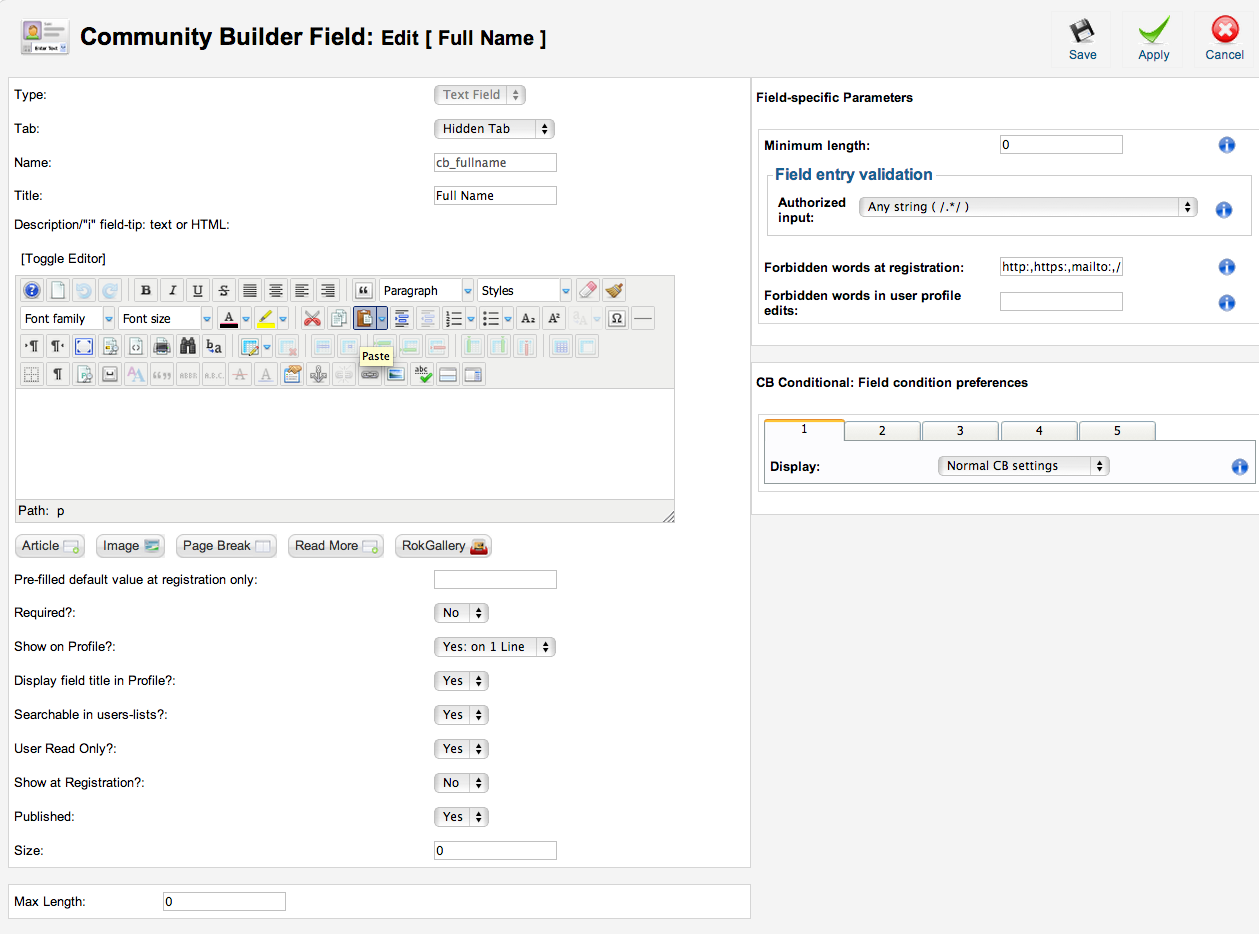Open the Font family dropdown
The height and width of the screenshot is (934, 1259).
coord(68,318)
